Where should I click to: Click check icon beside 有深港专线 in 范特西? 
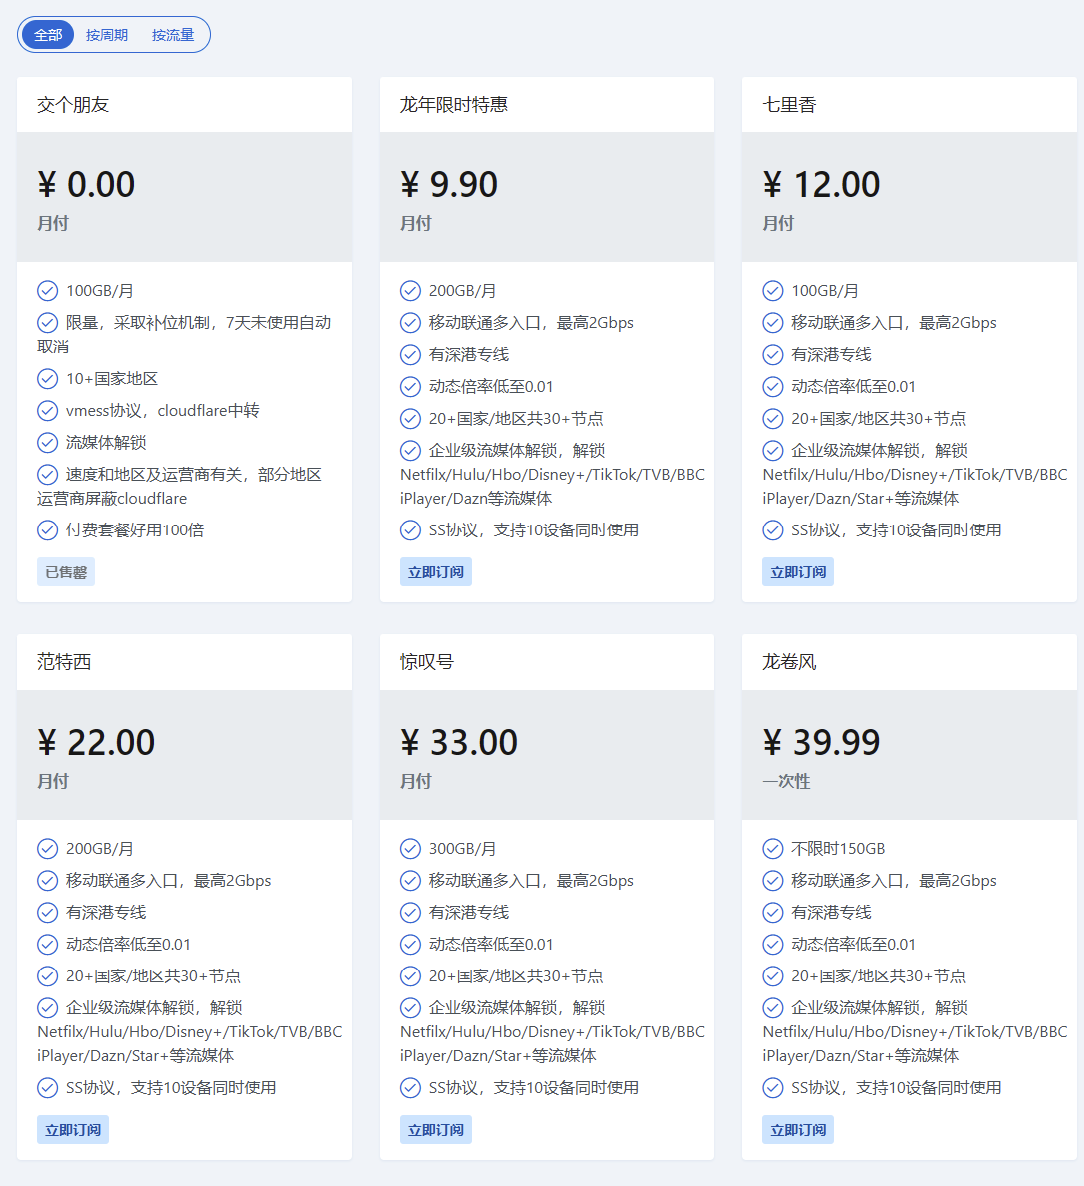pos(48,912)
